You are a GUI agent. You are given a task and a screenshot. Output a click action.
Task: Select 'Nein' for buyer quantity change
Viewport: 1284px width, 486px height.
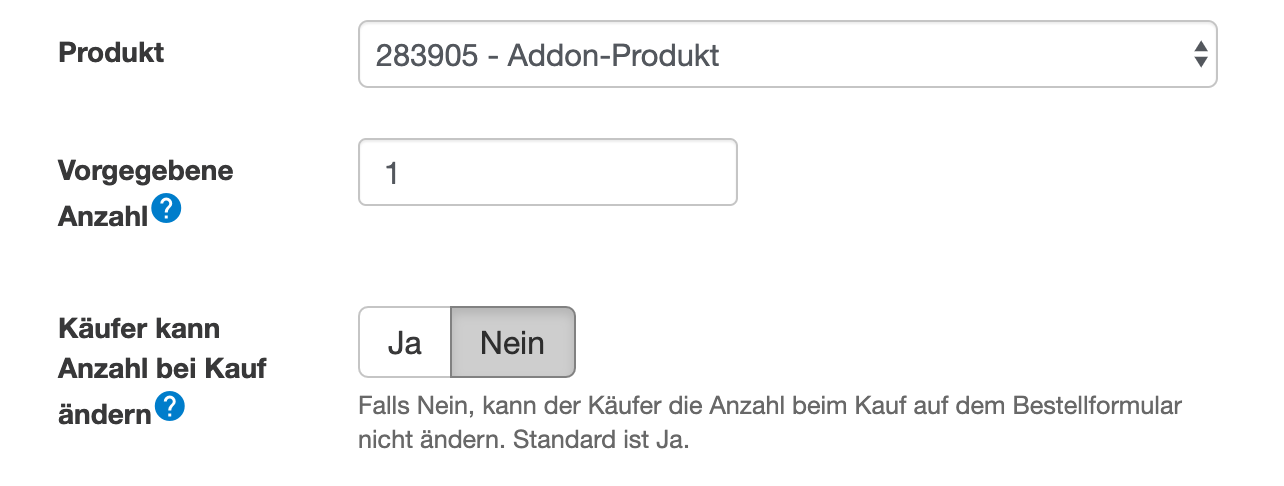[x=513, y=342]
